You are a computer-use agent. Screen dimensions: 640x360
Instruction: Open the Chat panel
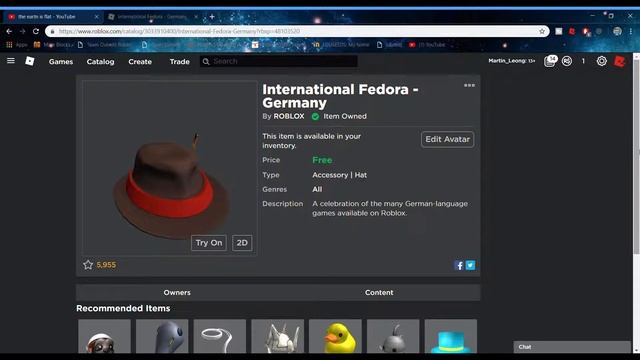point(572,347)
